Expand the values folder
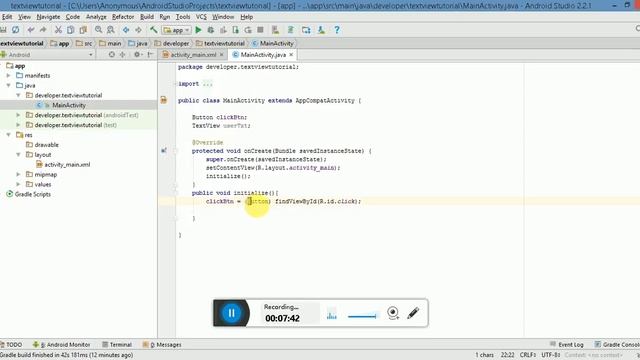This screenshot has width=640, height=360. [18, 184]
